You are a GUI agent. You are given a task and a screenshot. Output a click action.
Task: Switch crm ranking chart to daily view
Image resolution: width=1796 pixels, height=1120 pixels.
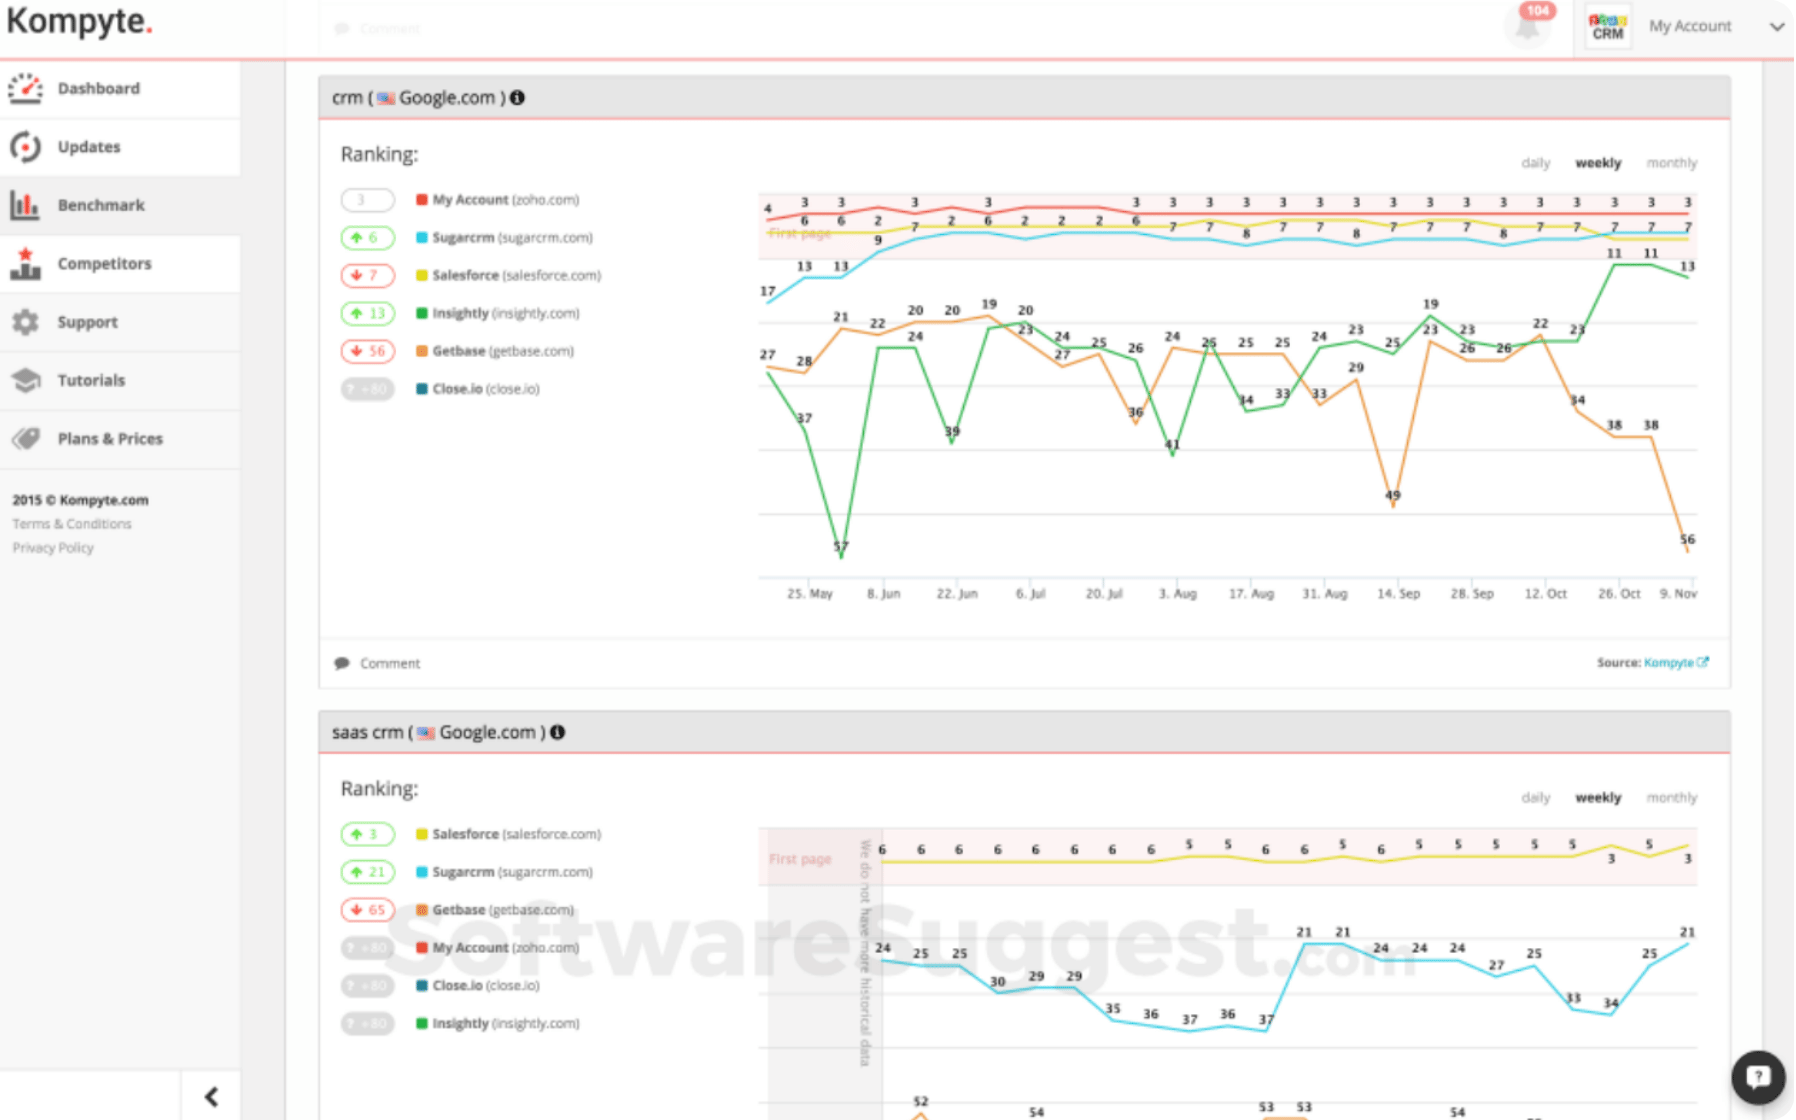1535,163
